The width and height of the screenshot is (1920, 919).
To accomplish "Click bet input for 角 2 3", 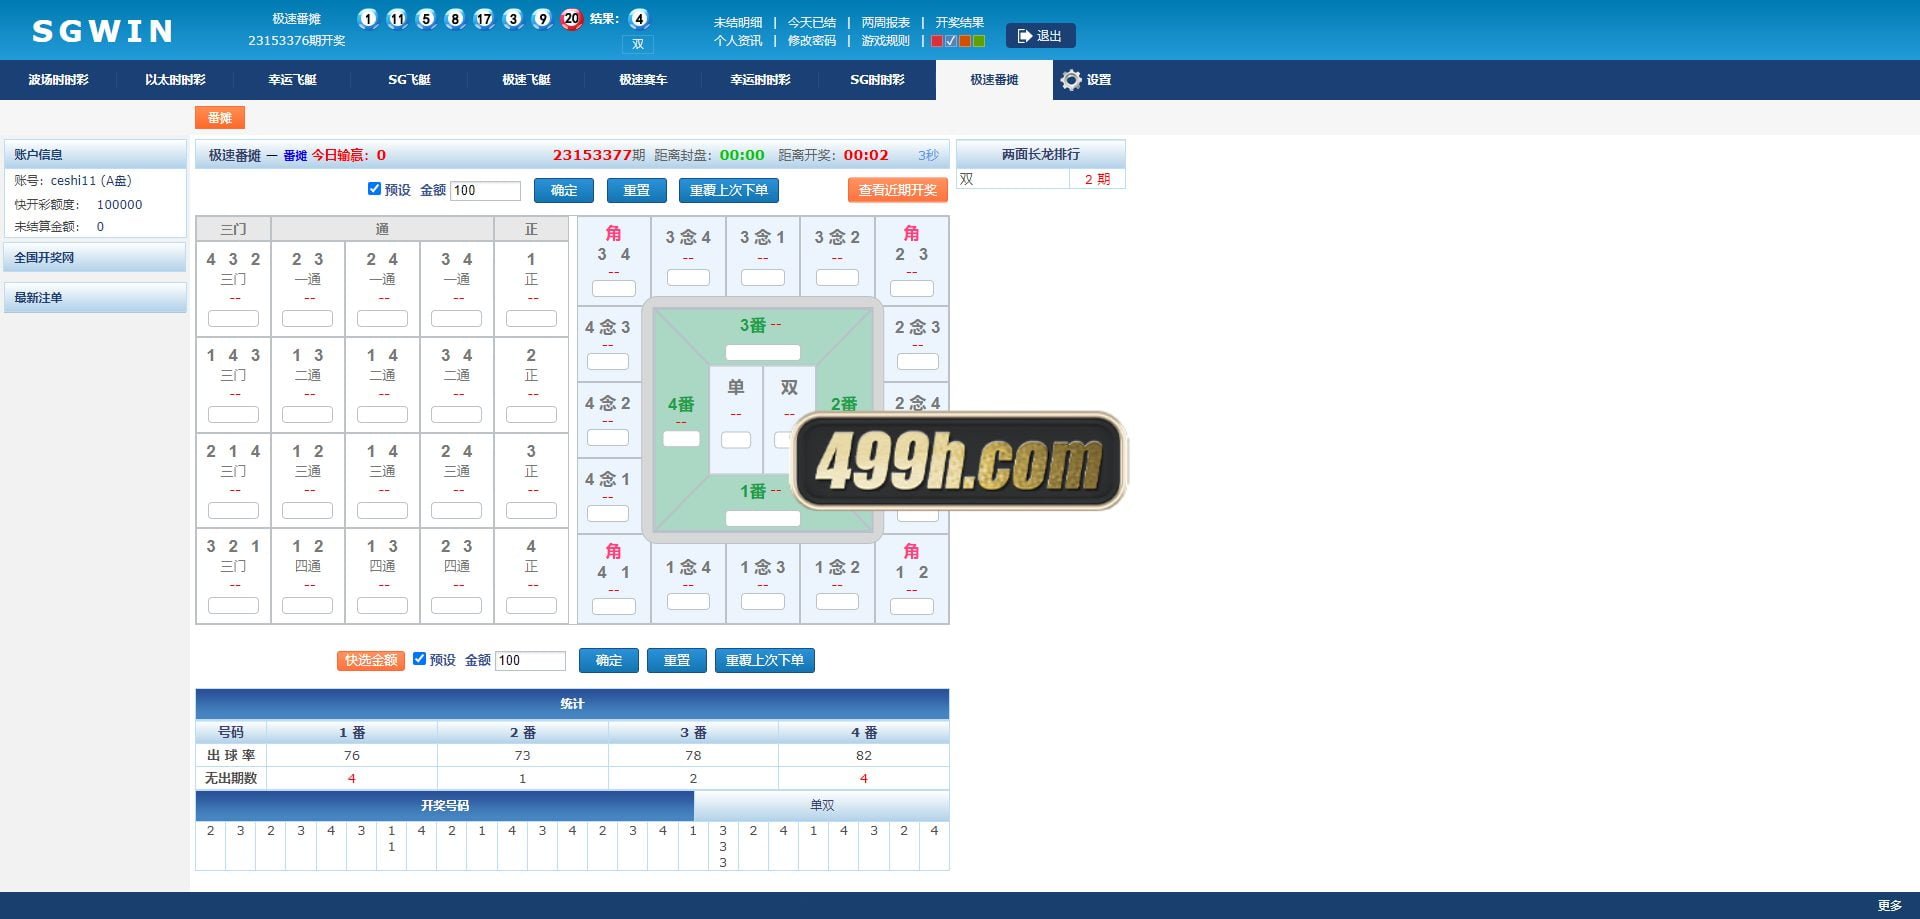I will click(912, 288).
